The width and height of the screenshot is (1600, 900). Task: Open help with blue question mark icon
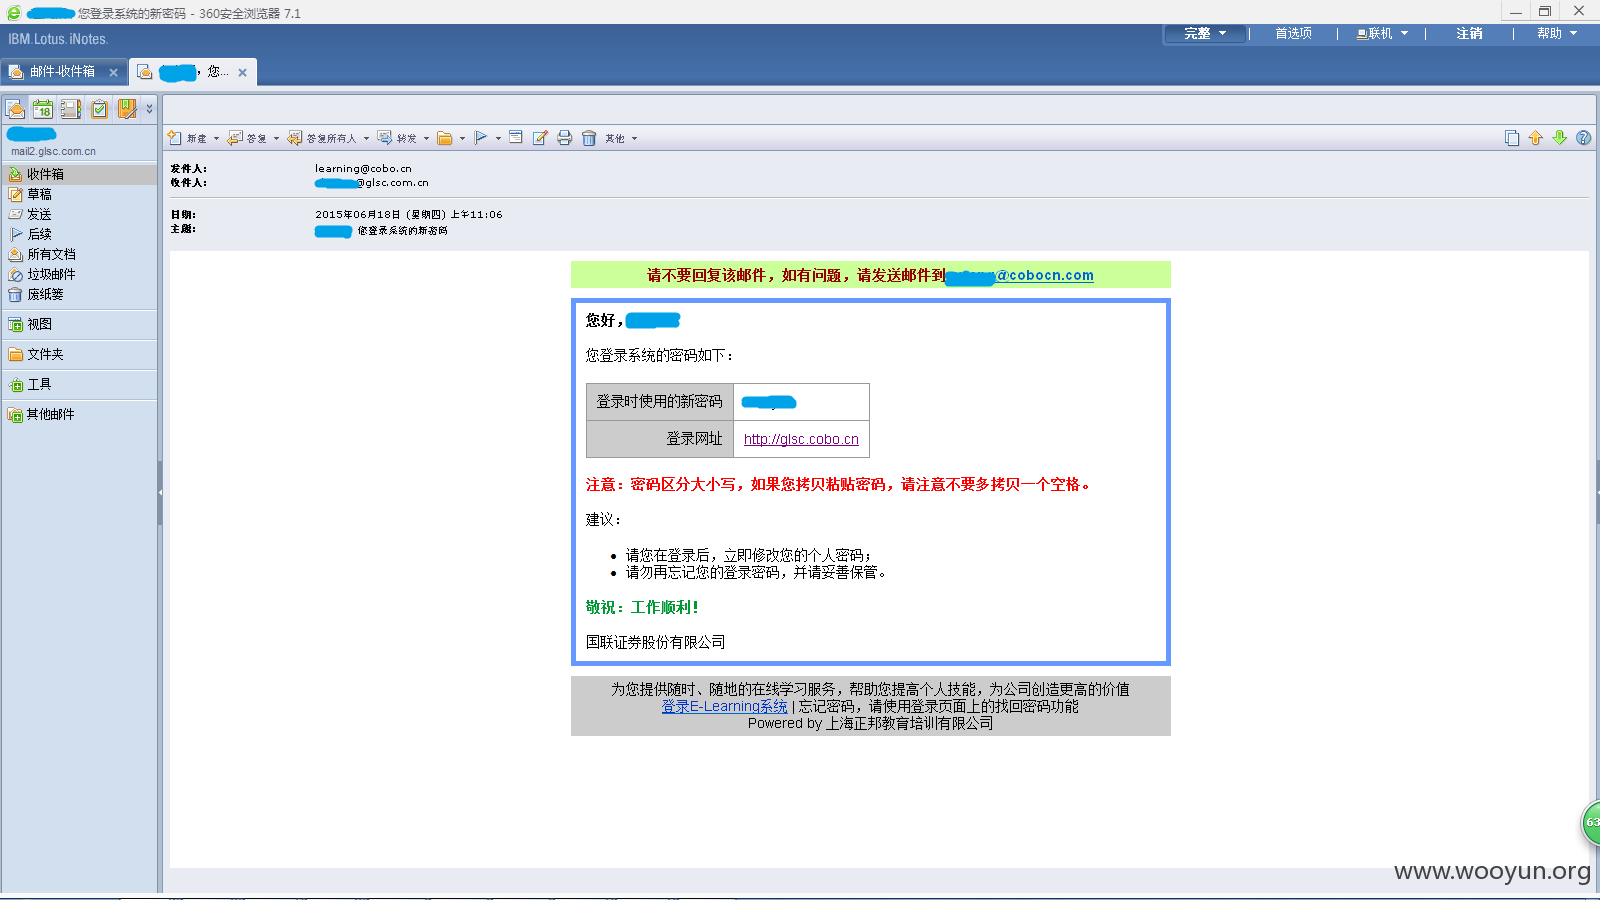1584,138
